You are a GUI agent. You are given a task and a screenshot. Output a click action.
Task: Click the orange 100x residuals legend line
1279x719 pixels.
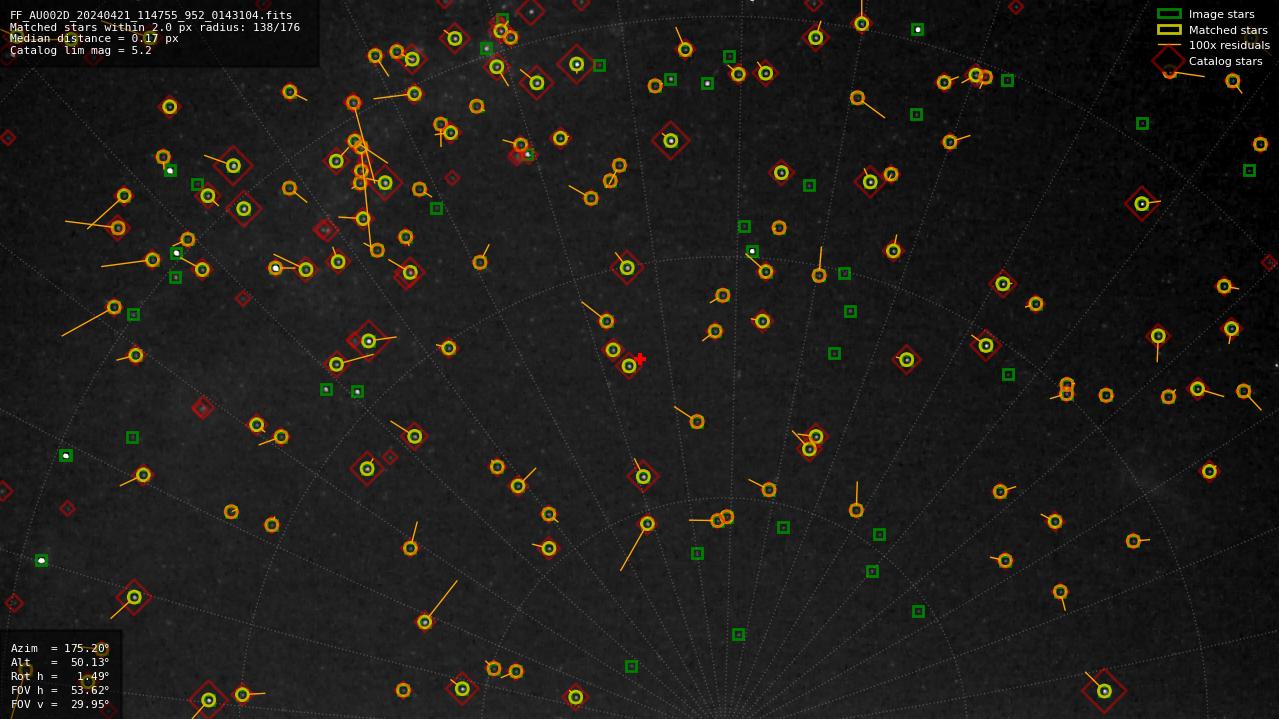point(1169,45)
